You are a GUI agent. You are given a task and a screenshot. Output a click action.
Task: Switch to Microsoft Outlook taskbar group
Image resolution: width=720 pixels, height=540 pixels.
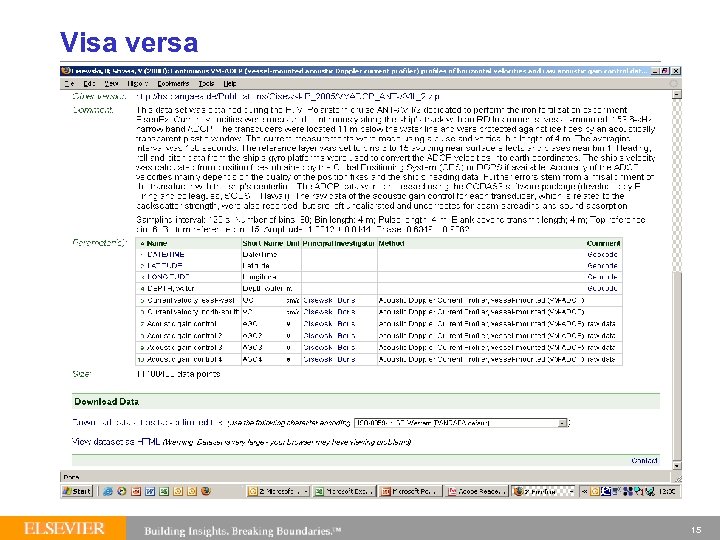[x=278, y=491]
